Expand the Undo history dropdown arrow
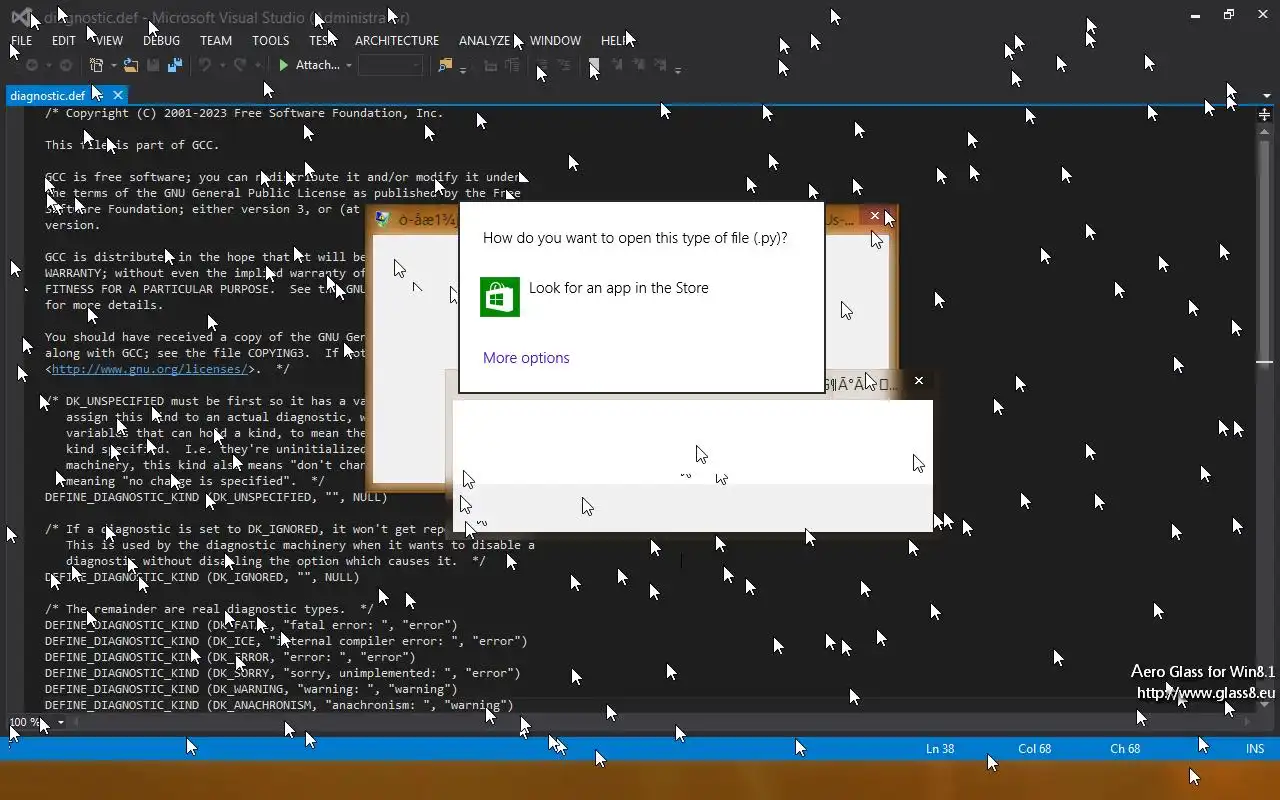This screenshot has width=1280, height=800. coord(222,65)
